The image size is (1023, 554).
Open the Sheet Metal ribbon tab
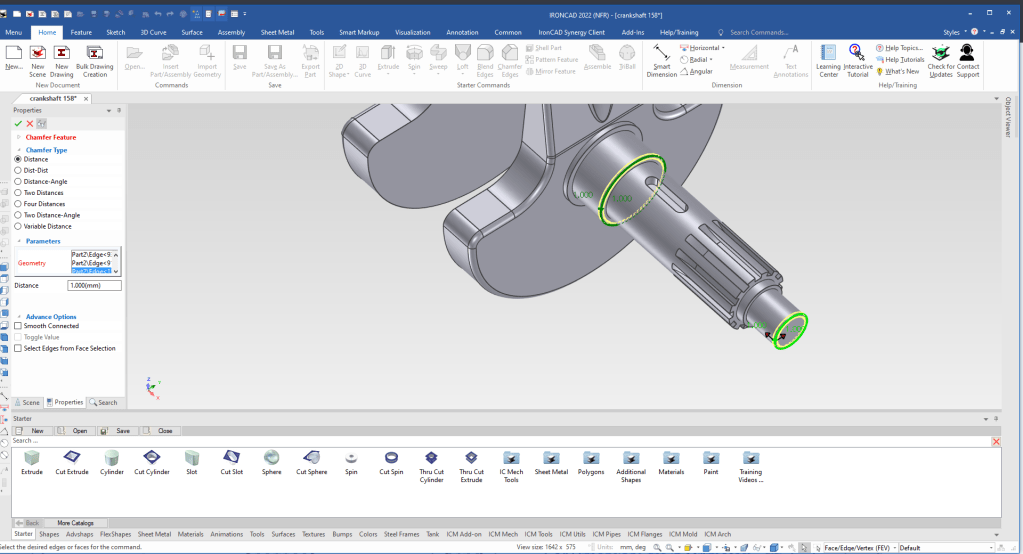pyautogui.click(x=276, y=32)
